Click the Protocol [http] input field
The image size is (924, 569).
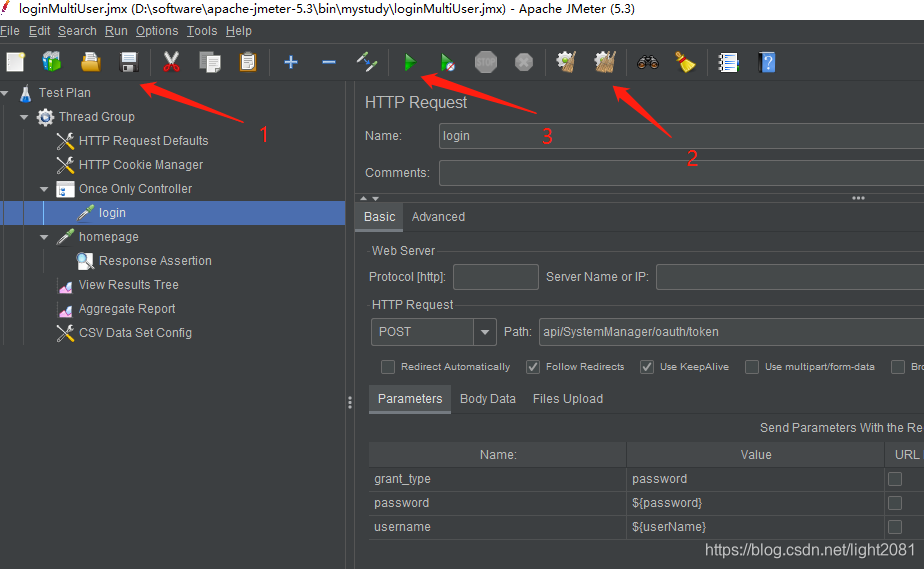click(x=496, y=277)
